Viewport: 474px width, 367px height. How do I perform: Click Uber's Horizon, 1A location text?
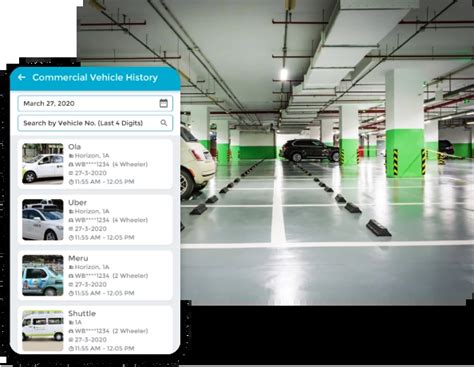pos(92,211)
